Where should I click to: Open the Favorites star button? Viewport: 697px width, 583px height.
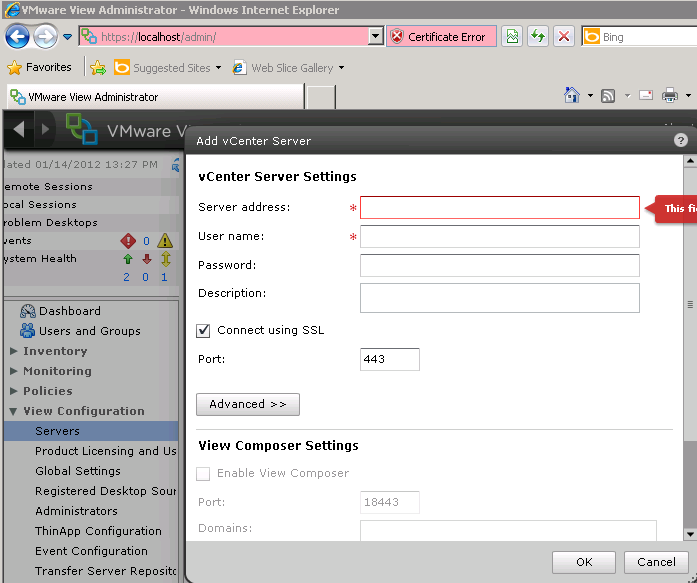(39, 68)
